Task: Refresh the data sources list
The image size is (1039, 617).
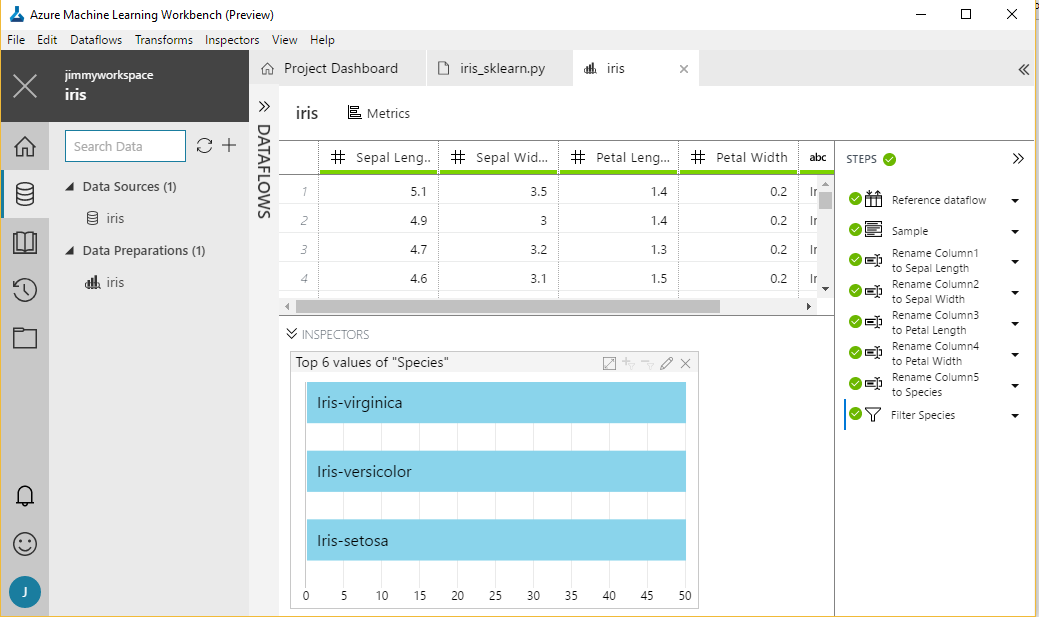Action: pos(205,145)
